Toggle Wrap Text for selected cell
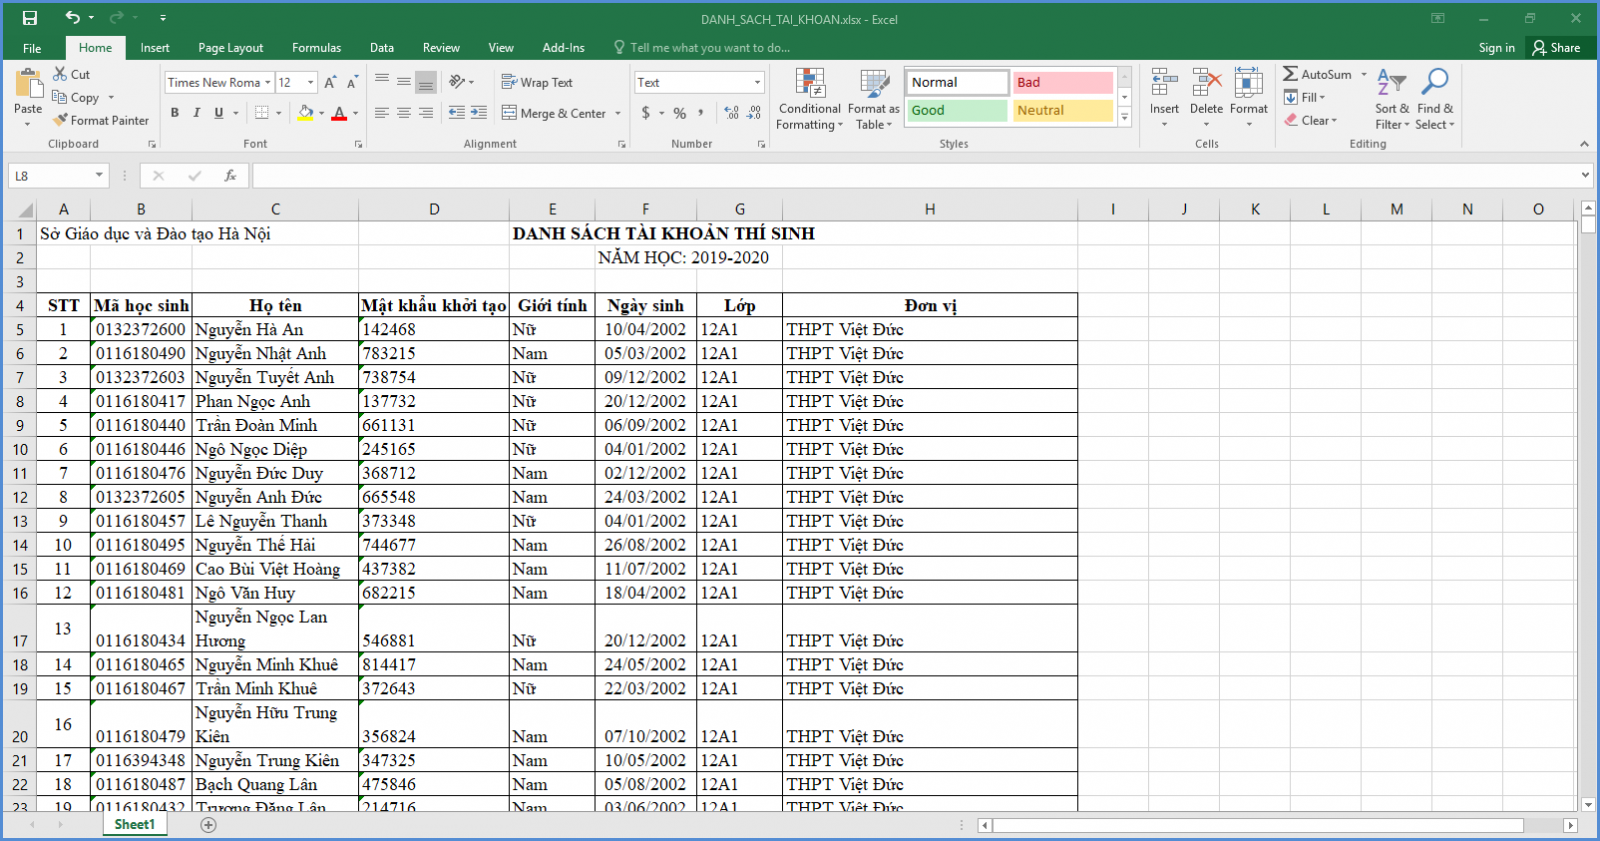This screenshot has height=841, width=1600. (537, 83)
